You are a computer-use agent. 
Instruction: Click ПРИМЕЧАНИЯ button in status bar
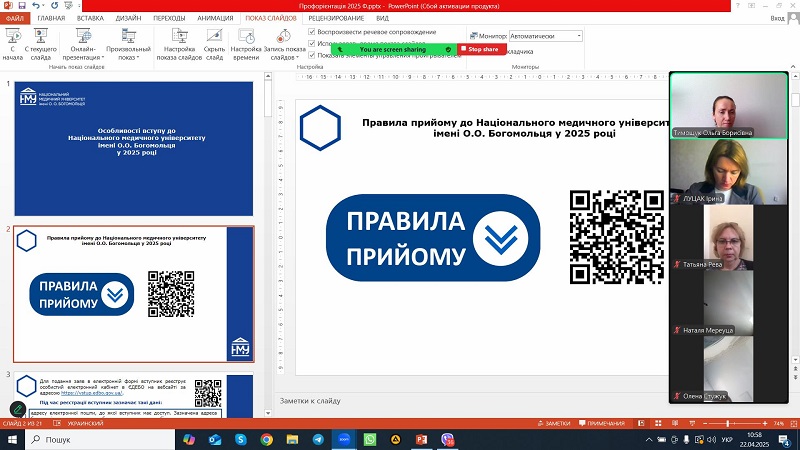coord(602,423)
